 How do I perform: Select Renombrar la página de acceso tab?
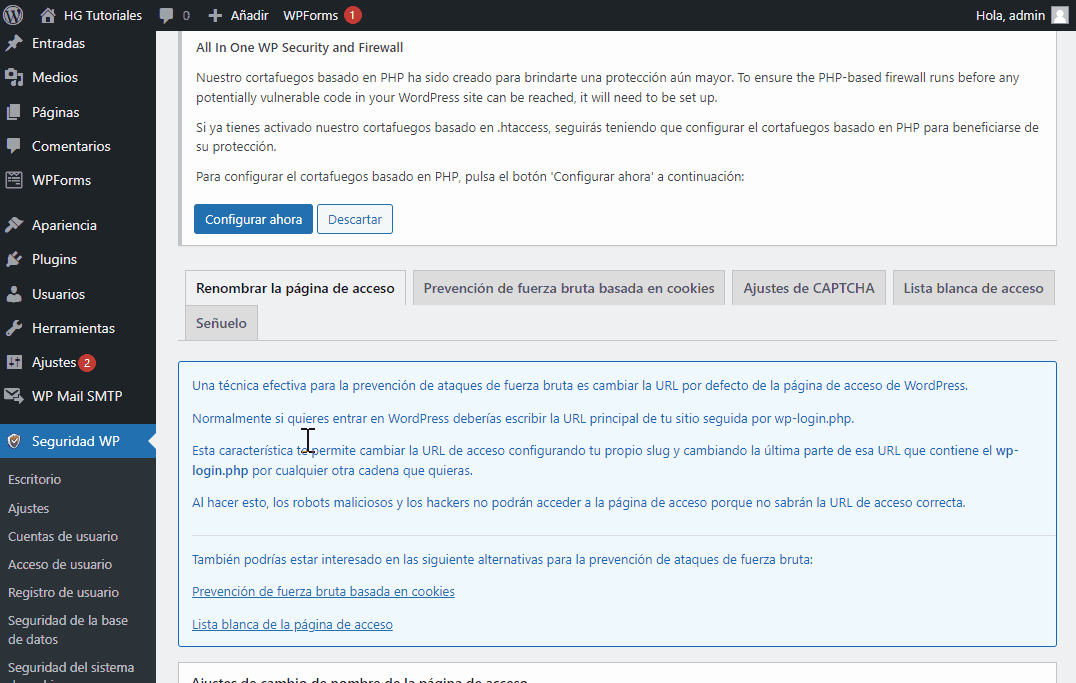pos(295,288)
